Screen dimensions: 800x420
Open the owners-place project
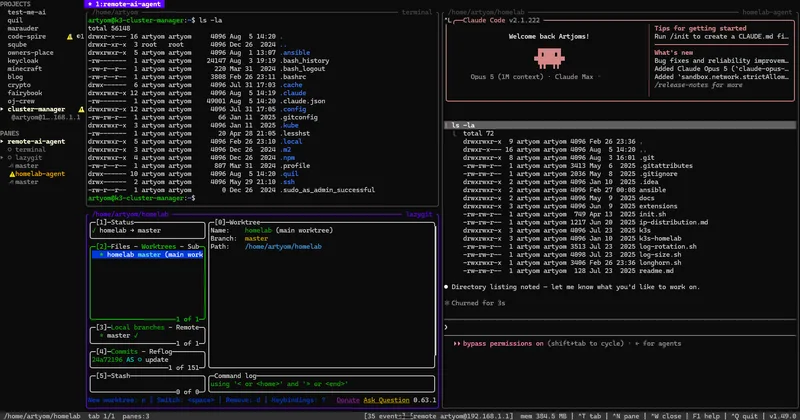(x=31, y=53)
